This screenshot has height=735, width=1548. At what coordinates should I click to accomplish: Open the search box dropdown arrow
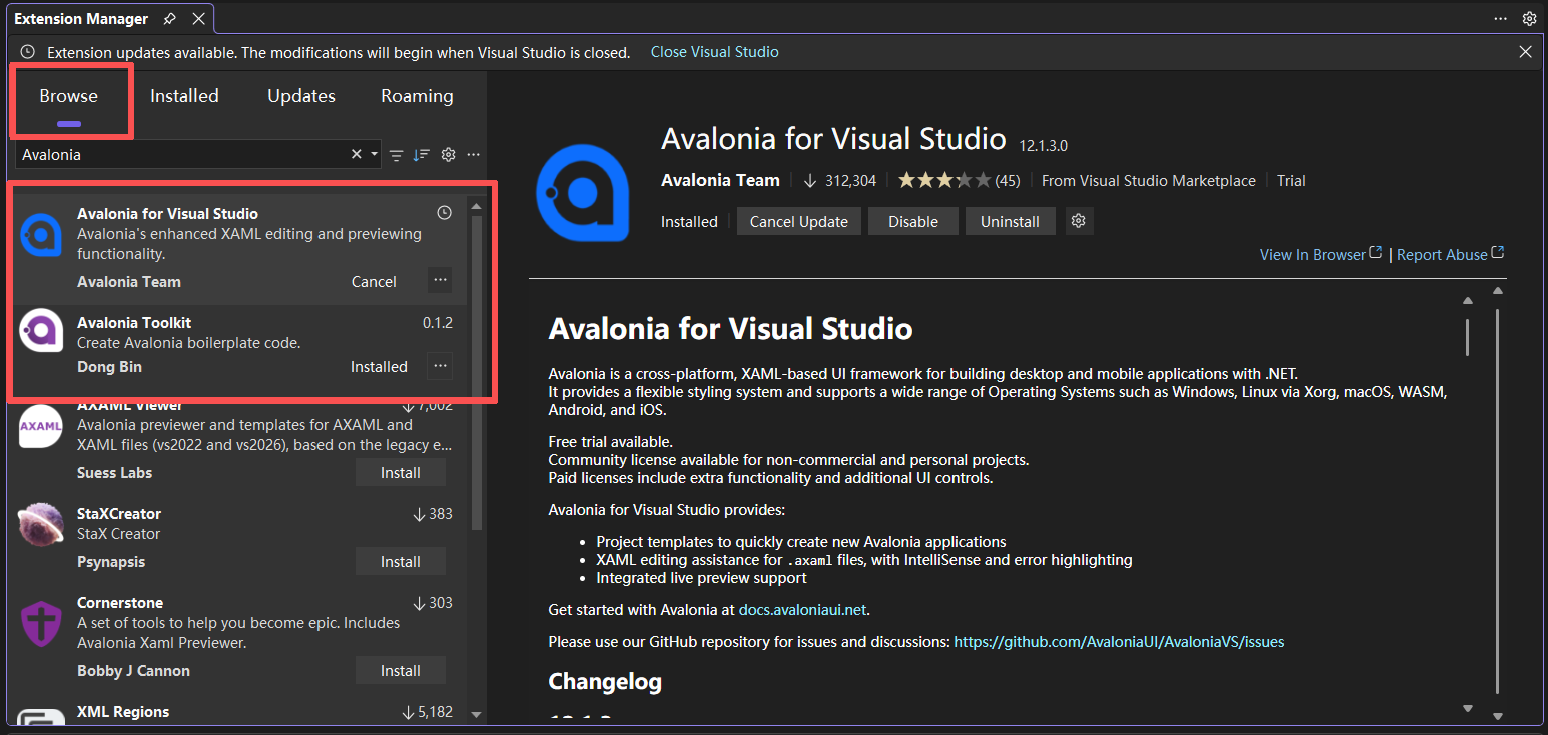375,155
